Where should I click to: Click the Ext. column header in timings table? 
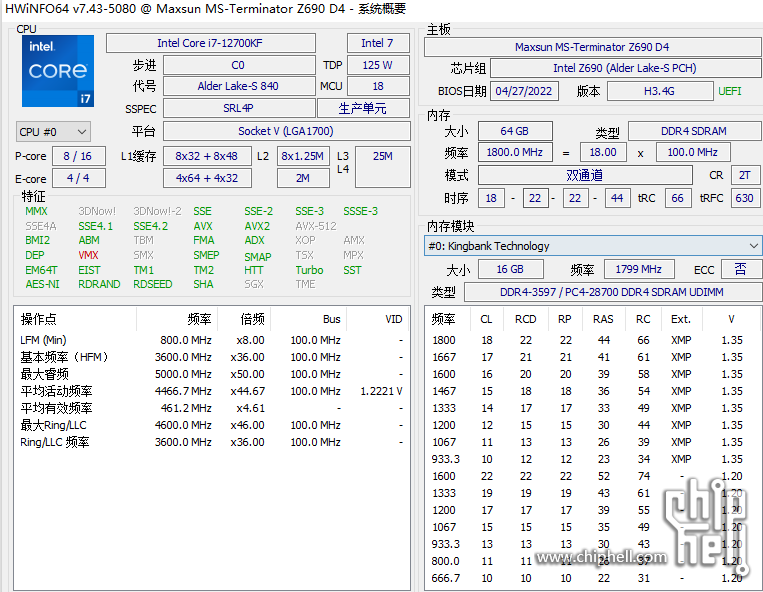tap(681, 319)
